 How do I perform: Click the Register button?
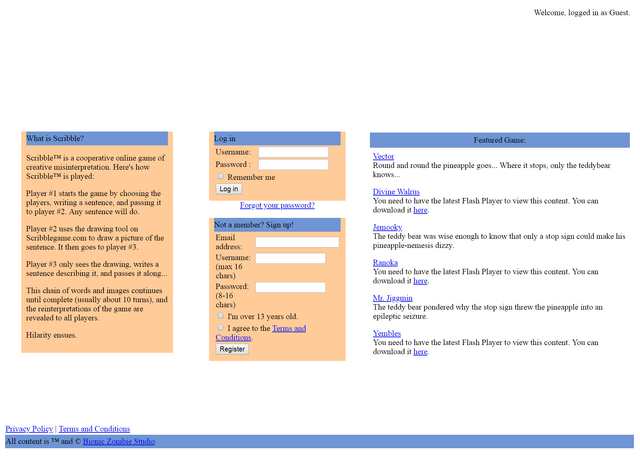[x=232, y=349]
